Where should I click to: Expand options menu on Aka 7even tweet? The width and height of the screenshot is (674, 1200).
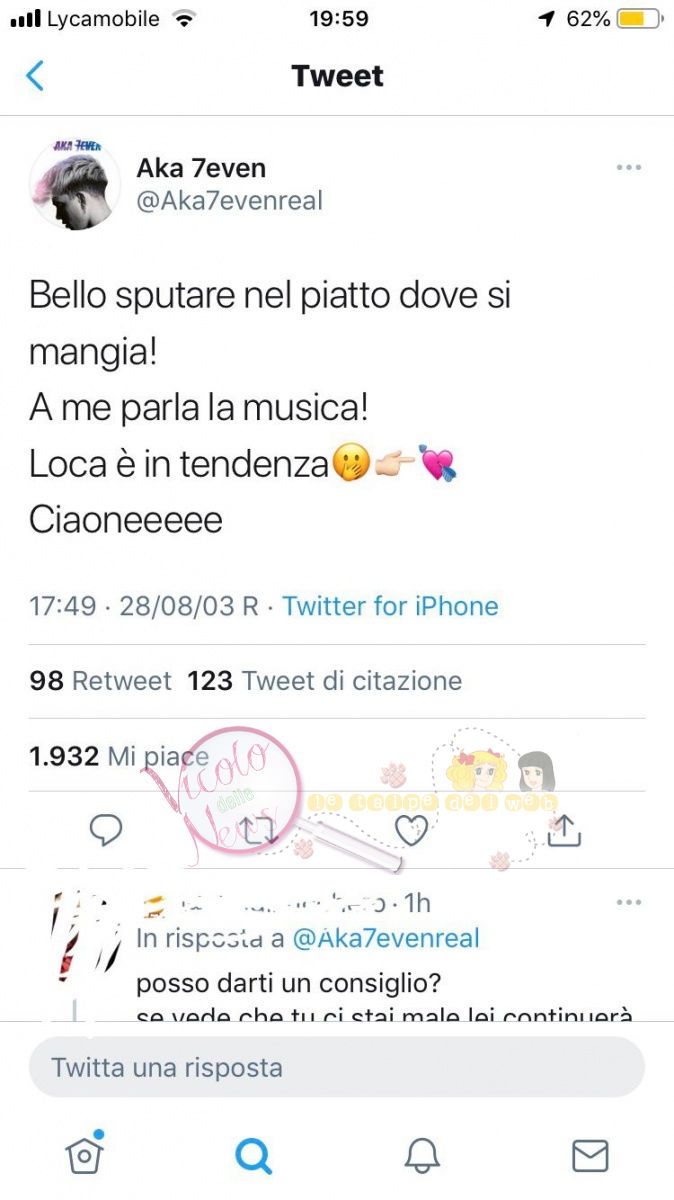pos(628,167)
